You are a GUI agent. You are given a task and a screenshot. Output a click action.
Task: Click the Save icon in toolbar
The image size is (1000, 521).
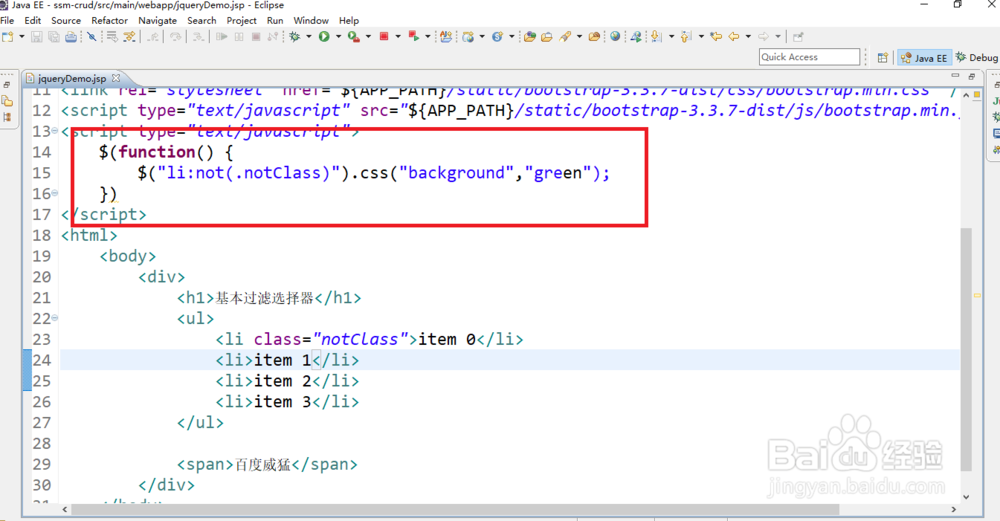tap(36, 37)
